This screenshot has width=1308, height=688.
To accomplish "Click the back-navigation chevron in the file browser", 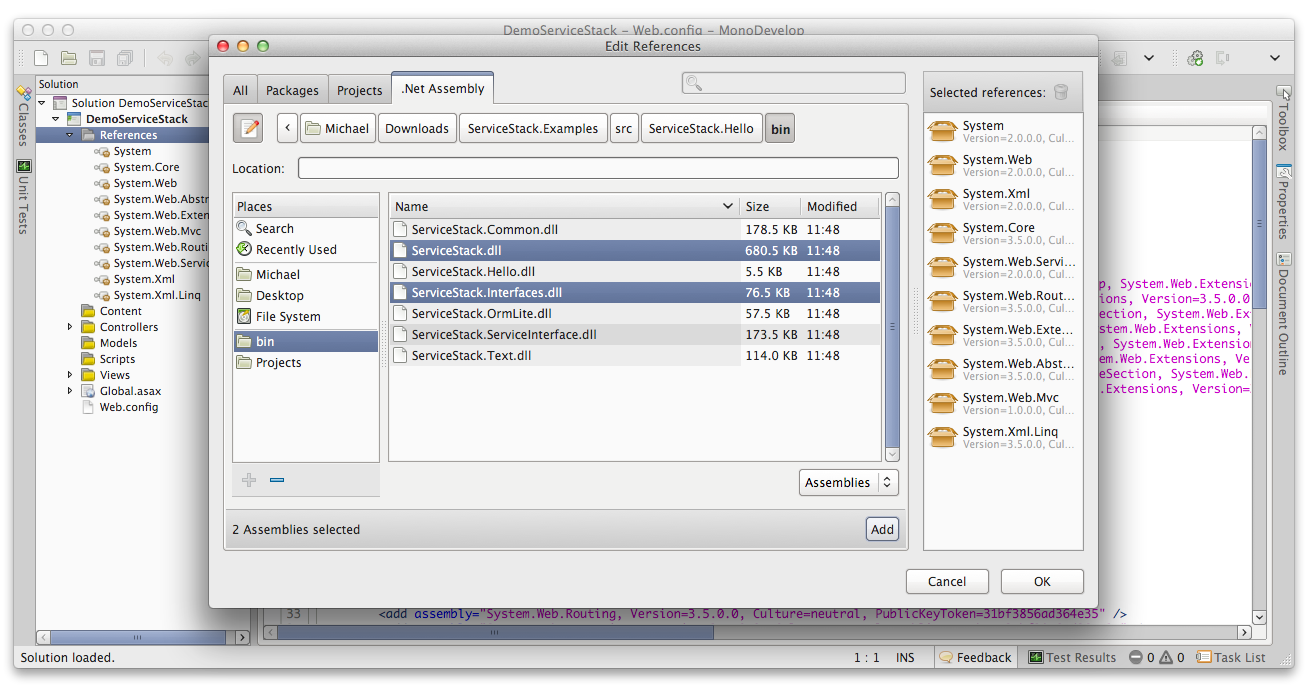I will tap(287, 128).
